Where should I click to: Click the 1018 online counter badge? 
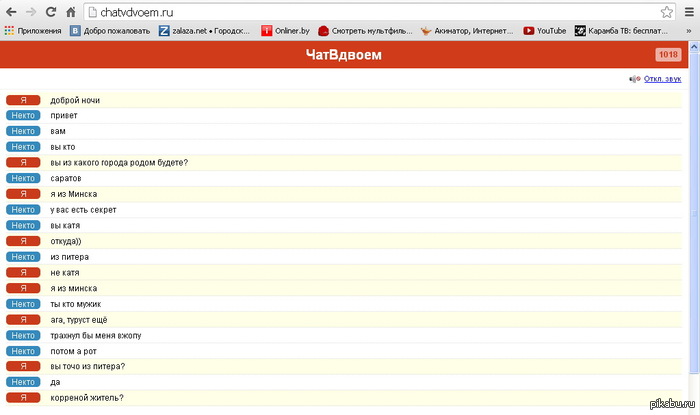[x=667, y=54]
